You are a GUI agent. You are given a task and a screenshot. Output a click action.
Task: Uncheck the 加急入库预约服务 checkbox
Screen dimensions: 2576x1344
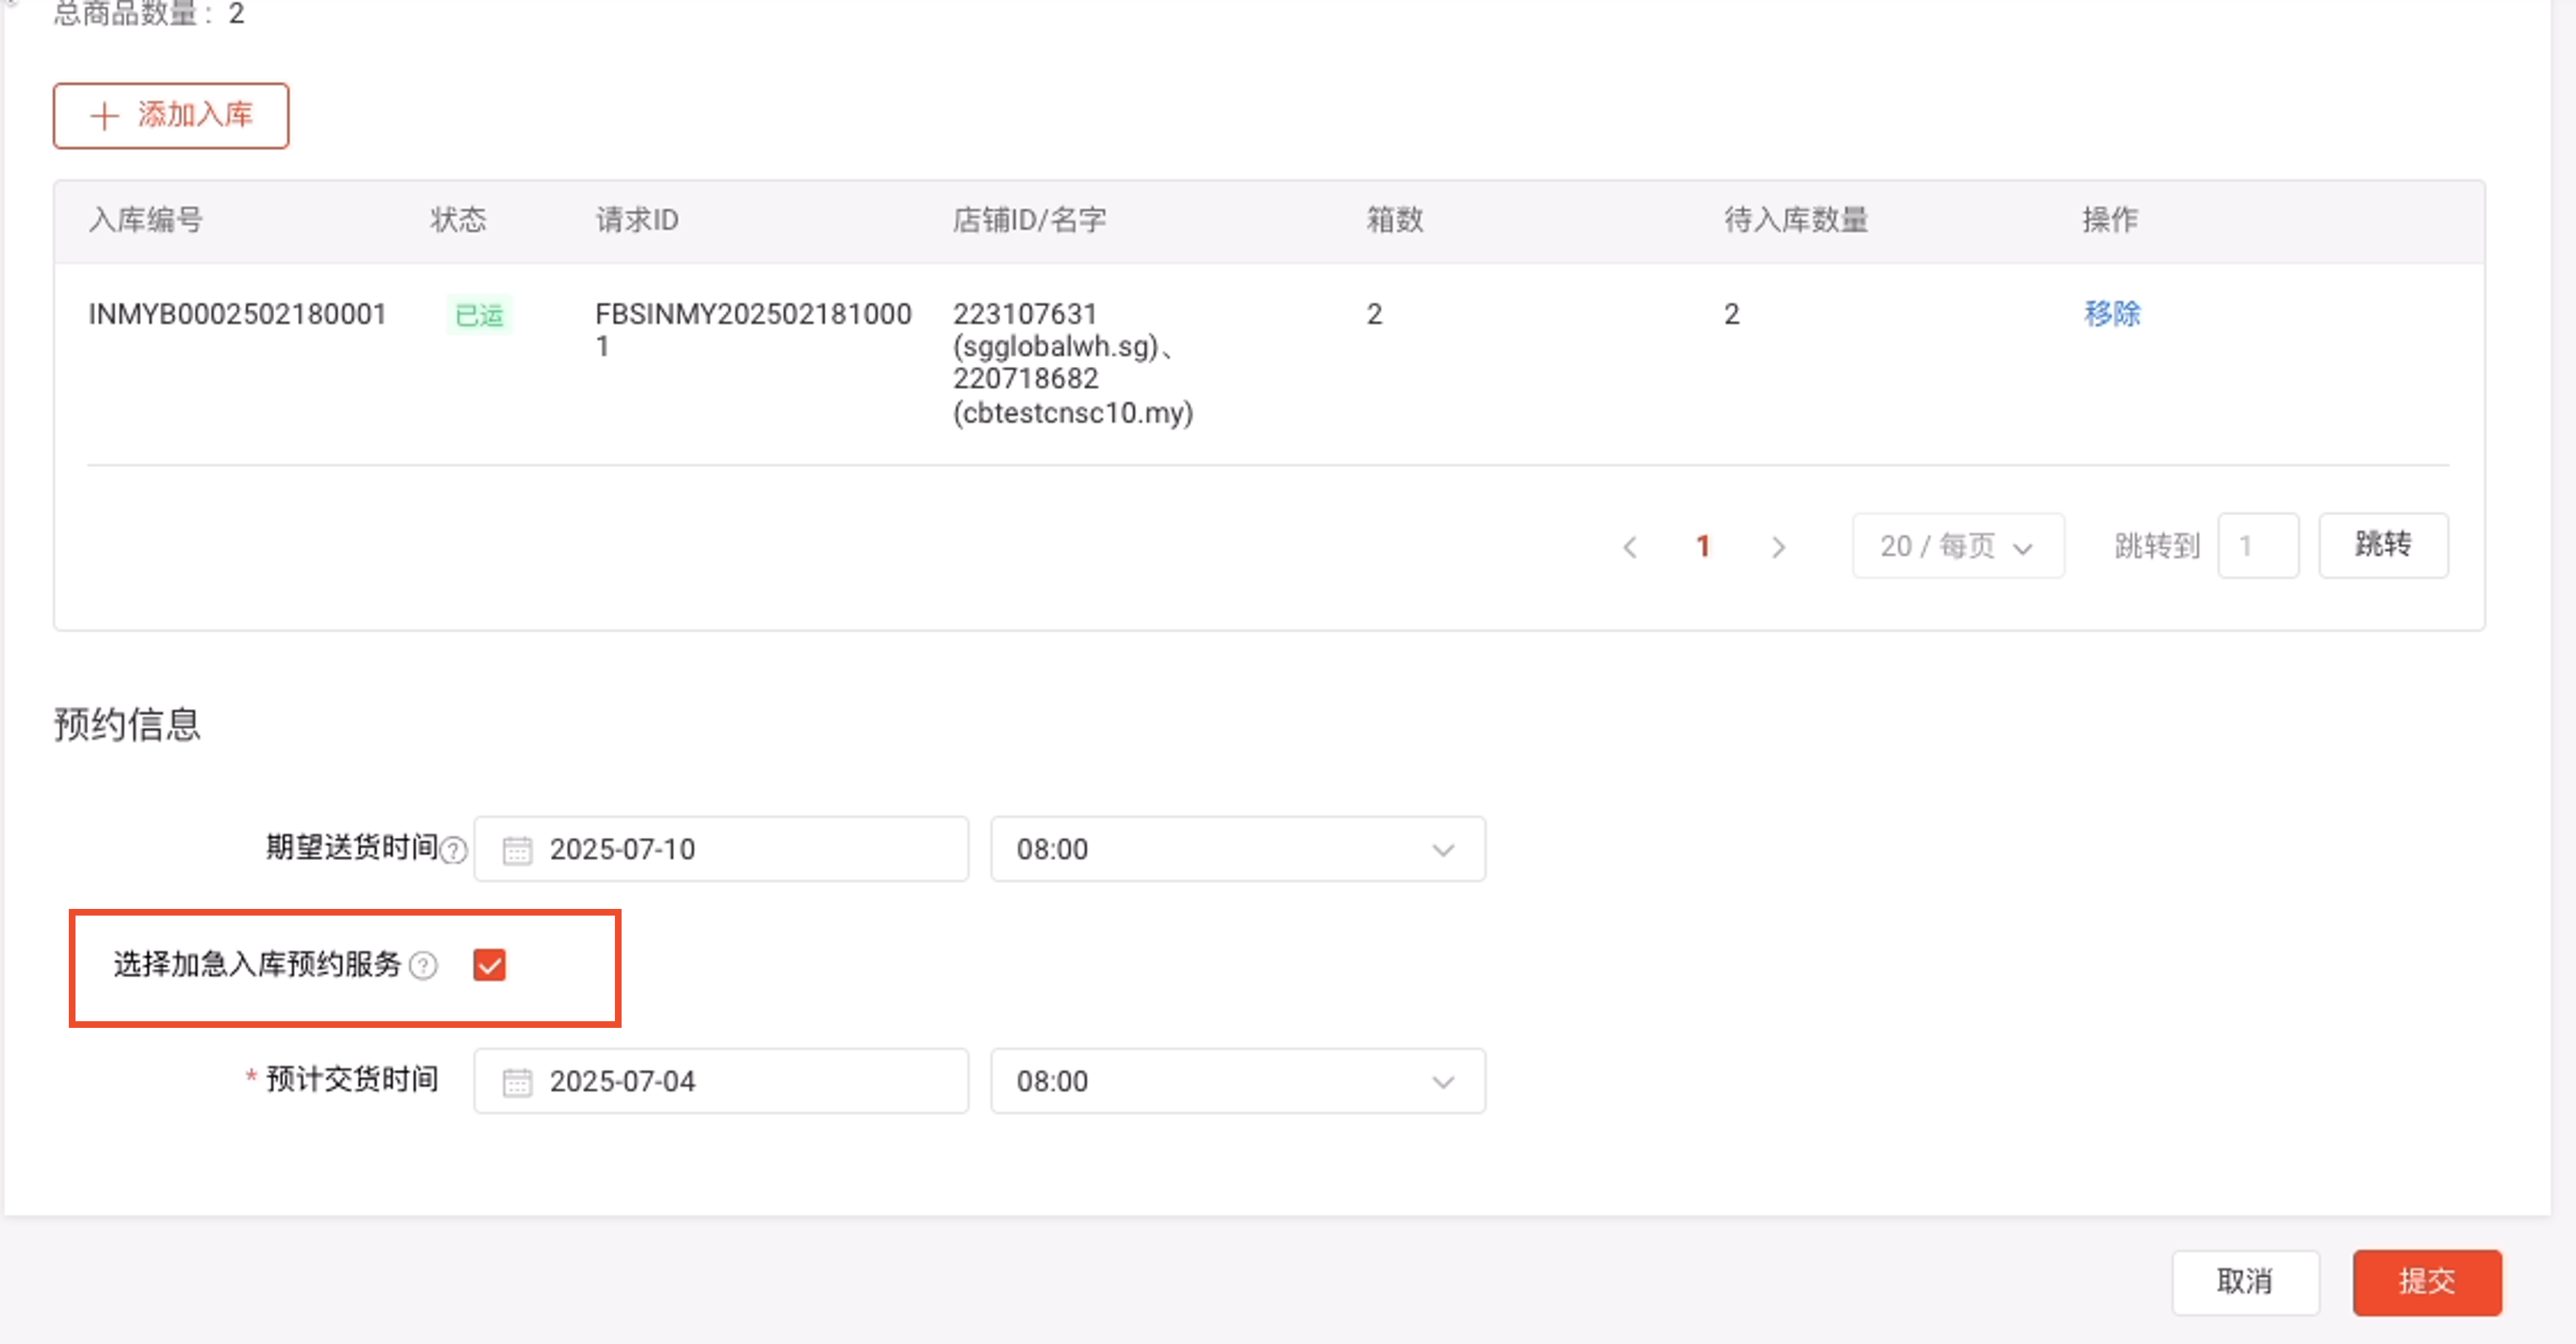[x=489, y=965]
